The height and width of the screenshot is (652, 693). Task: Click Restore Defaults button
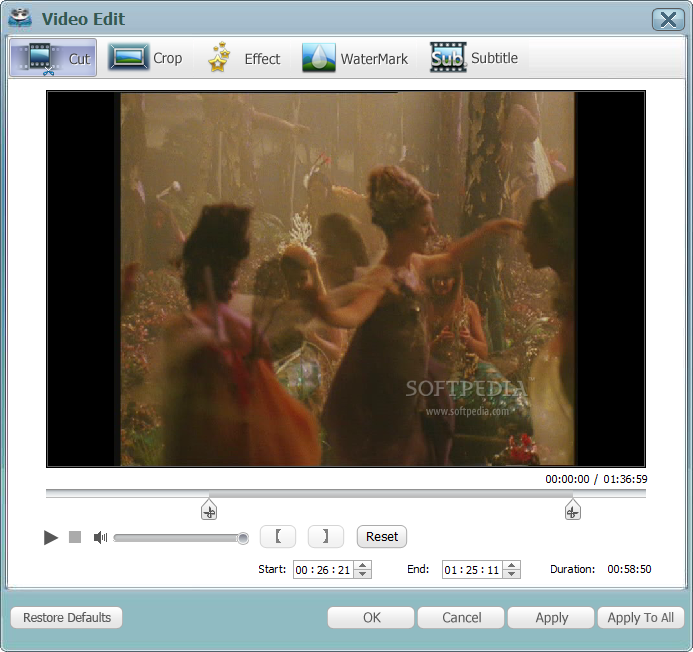tap(66, 618)
